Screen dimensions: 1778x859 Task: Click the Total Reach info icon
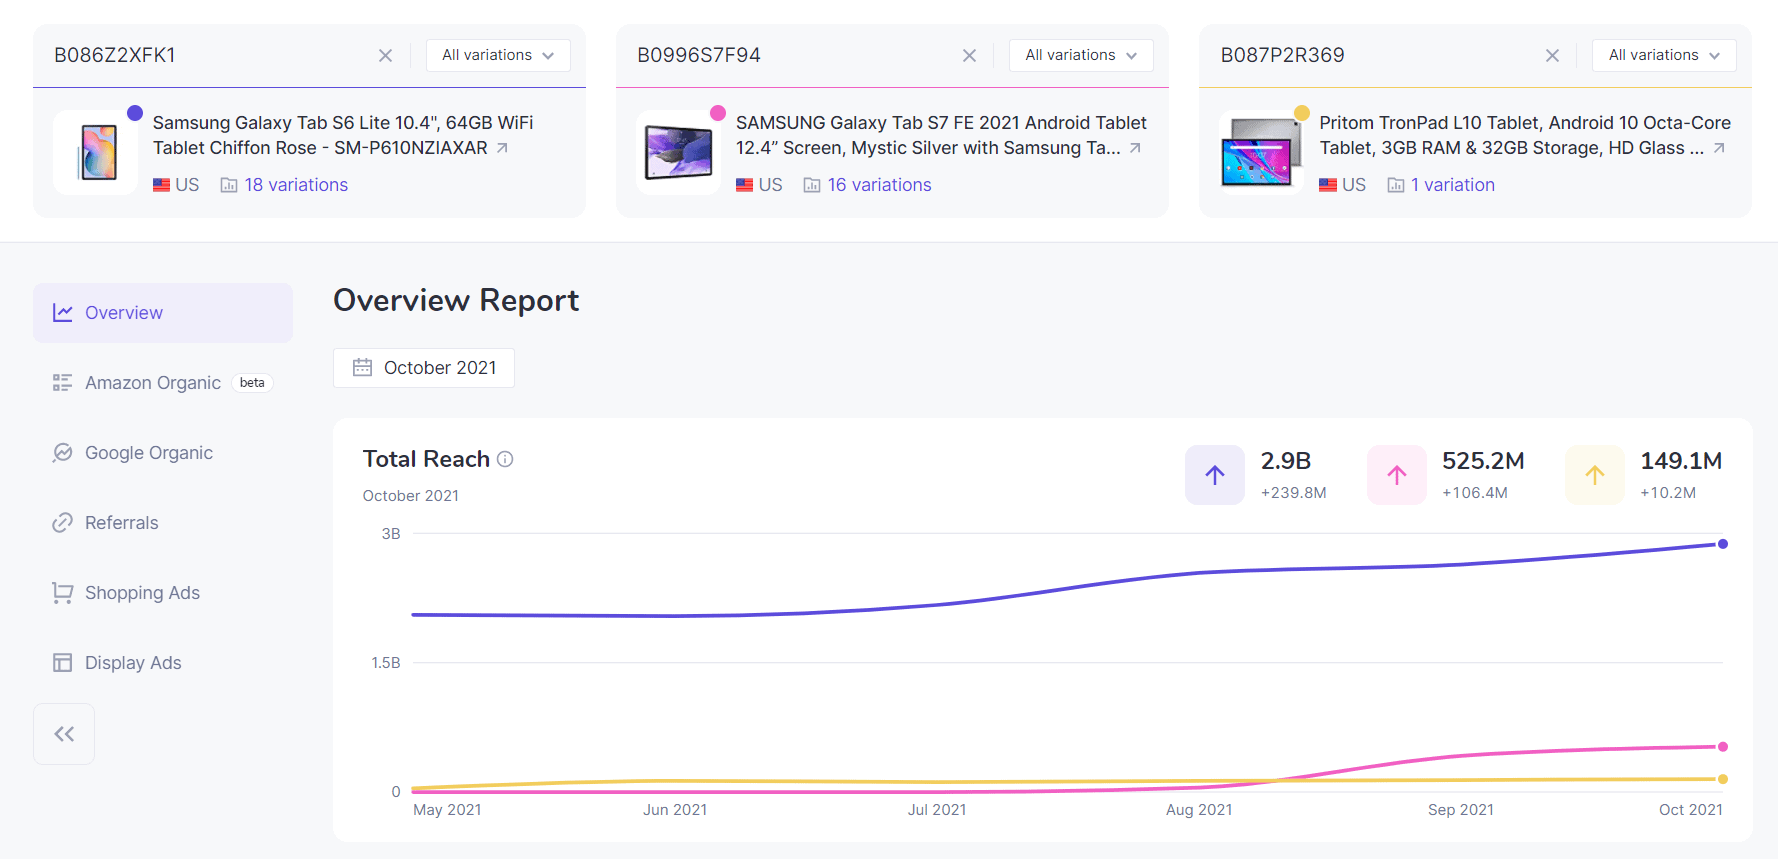tap(505, 459)
